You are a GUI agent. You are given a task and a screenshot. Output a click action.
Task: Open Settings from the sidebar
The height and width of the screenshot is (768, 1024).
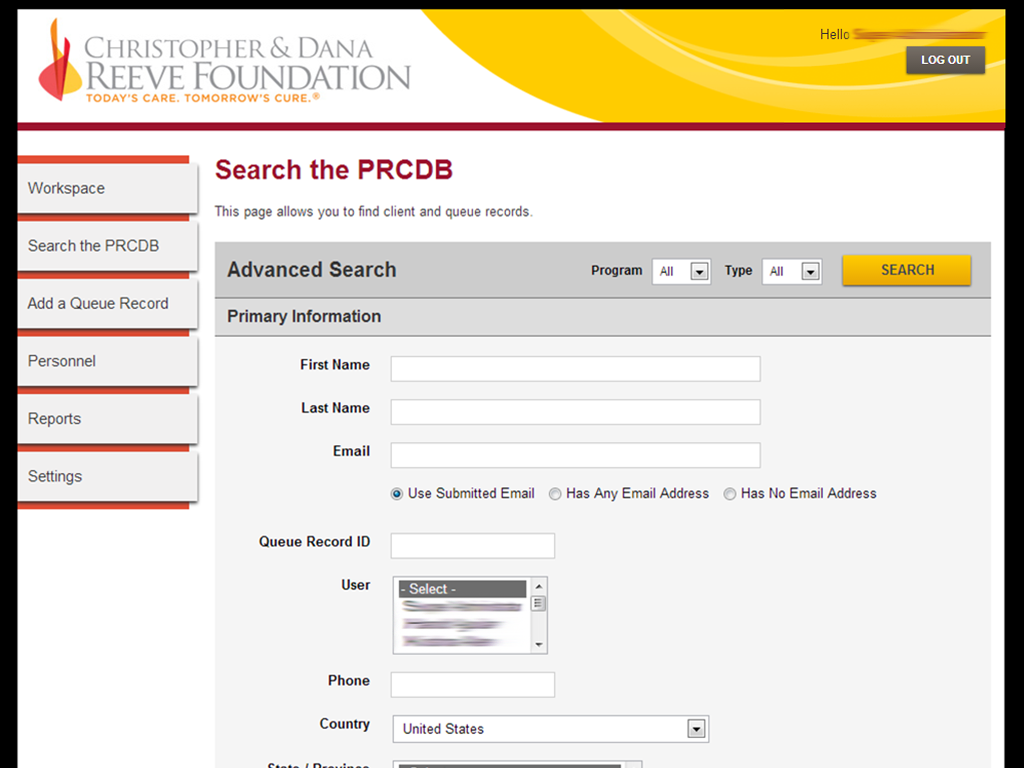click(54, 476)
